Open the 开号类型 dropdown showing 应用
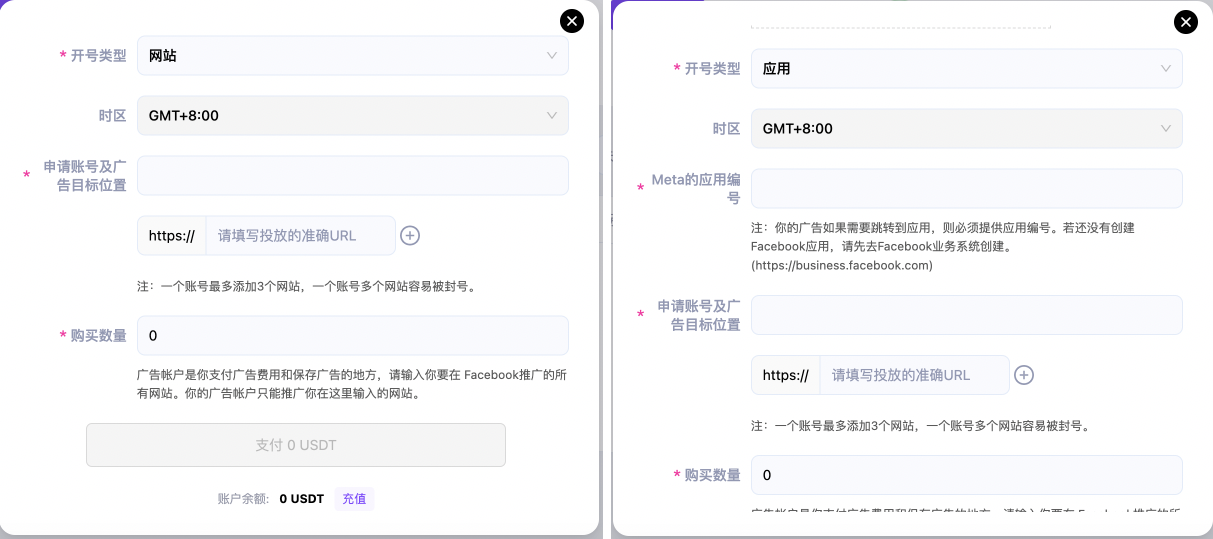Screen dimensions: 1213x539 (x=966, y=69)
